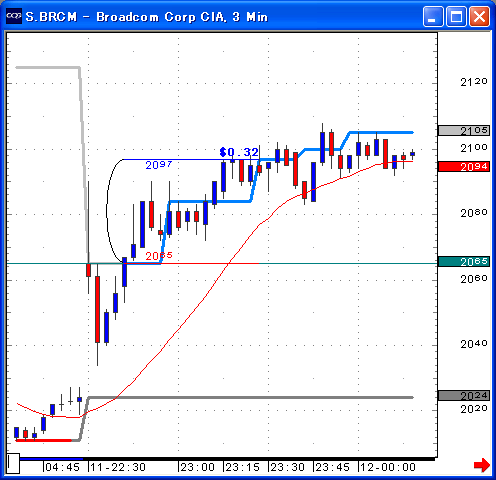Click the title bar text S.BRCM Broadcom Corp
This screenshot has height=480, width=496.
(x=147, y=17)
